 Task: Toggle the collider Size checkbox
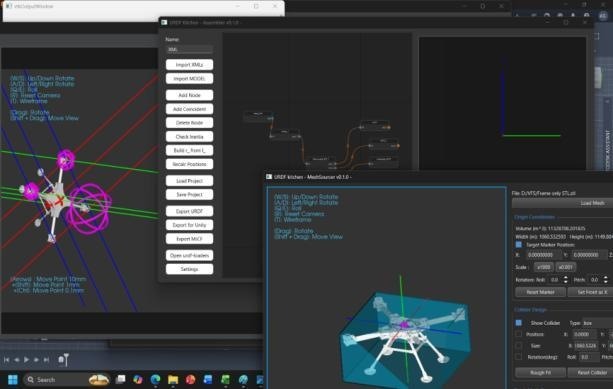pos(518,346)
